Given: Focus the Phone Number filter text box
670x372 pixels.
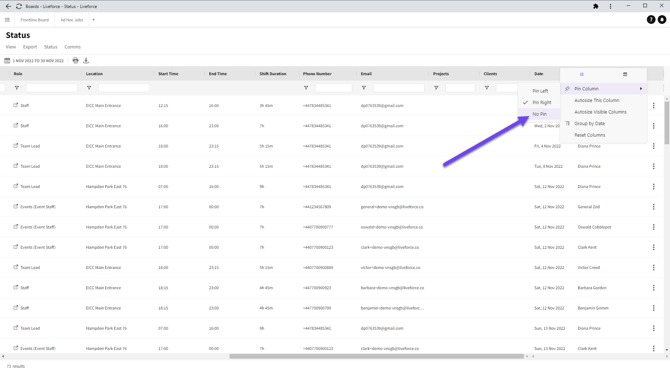Looking at the screenshot, I should tap(334, 88).
